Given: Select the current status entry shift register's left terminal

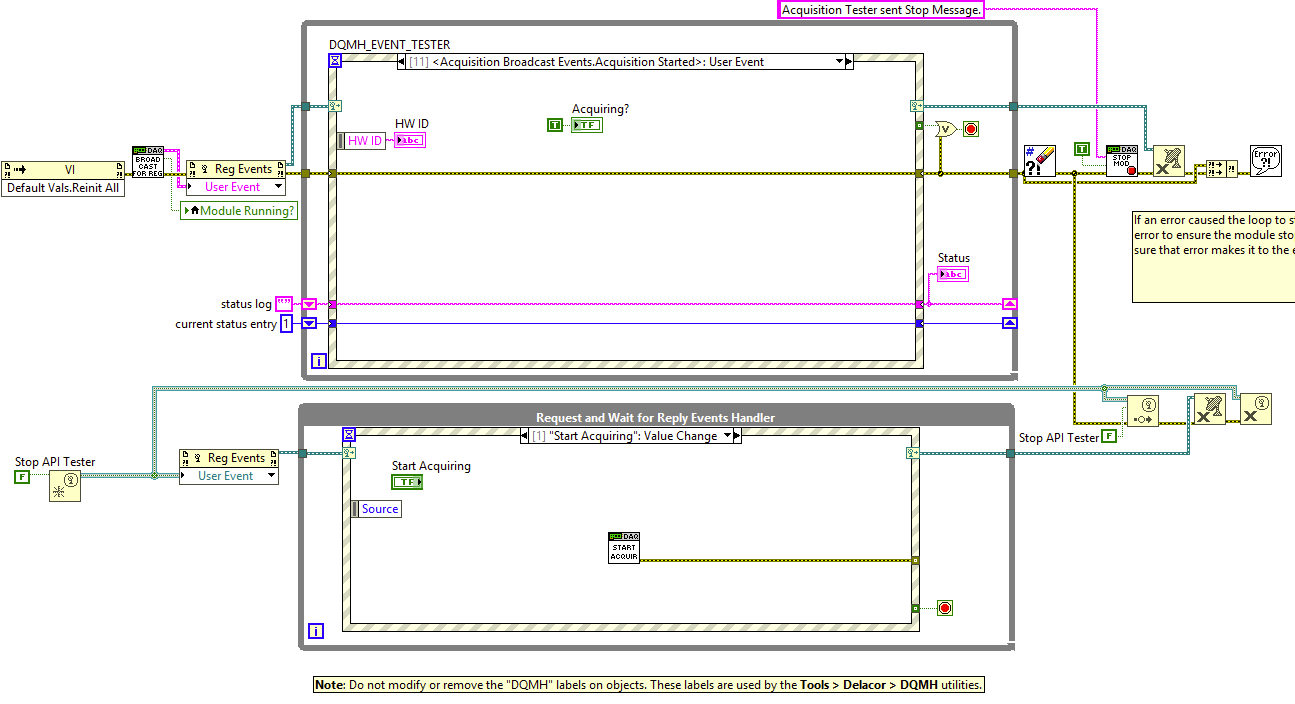Looking at the screenshot, I should (x=309, y=323).
